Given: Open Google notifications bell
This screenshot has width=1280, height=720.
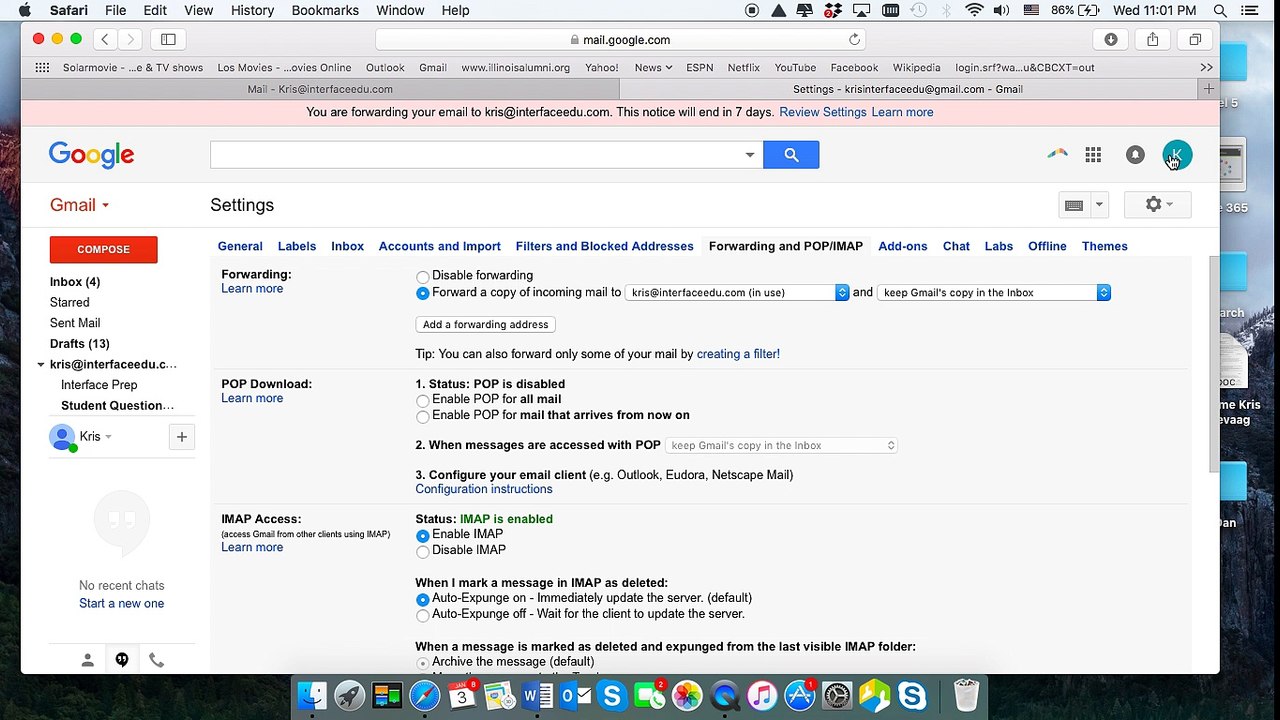Looking at the screenshot, I should tap(1135, 155).
